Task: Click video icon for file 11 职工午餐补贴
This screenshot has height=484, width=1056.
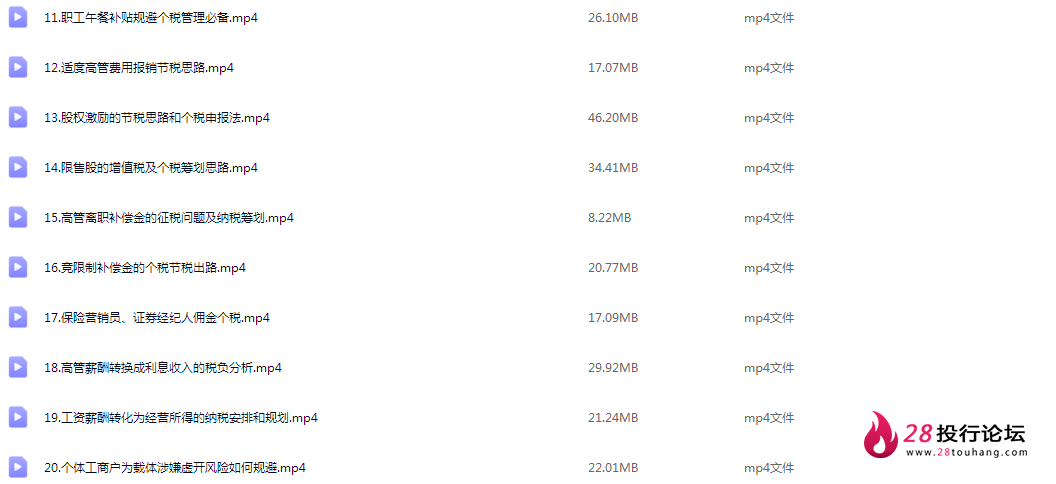Action: click(x=18, y=18)
